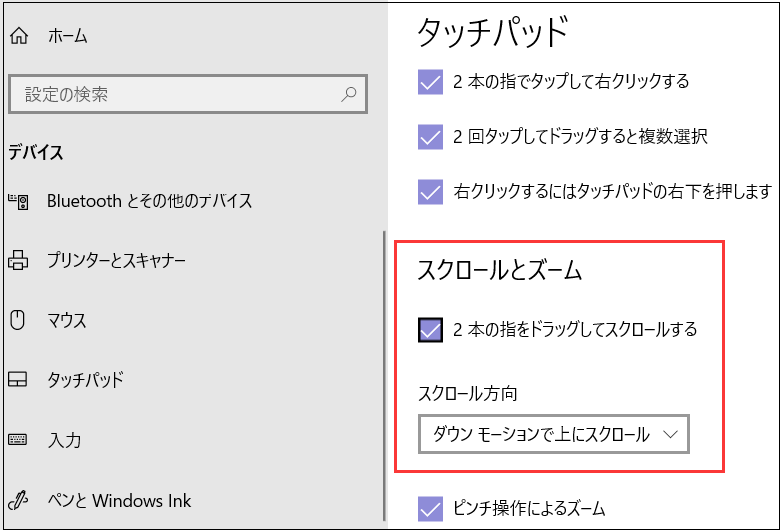This screenshot has width=782, height=530.
Task: Go to ホーム settings
Action: coord(67,37)
